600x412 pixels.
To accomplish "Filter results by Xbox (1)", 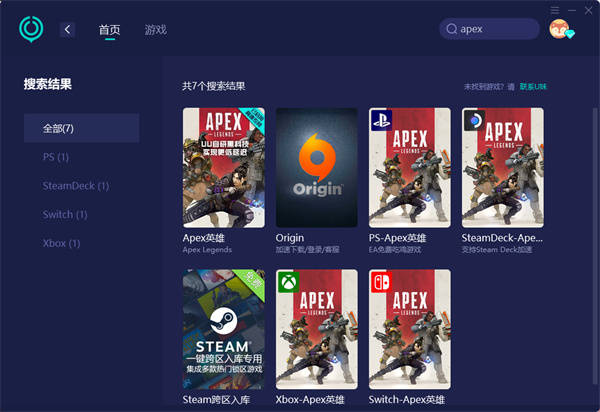I will (62, 243).
